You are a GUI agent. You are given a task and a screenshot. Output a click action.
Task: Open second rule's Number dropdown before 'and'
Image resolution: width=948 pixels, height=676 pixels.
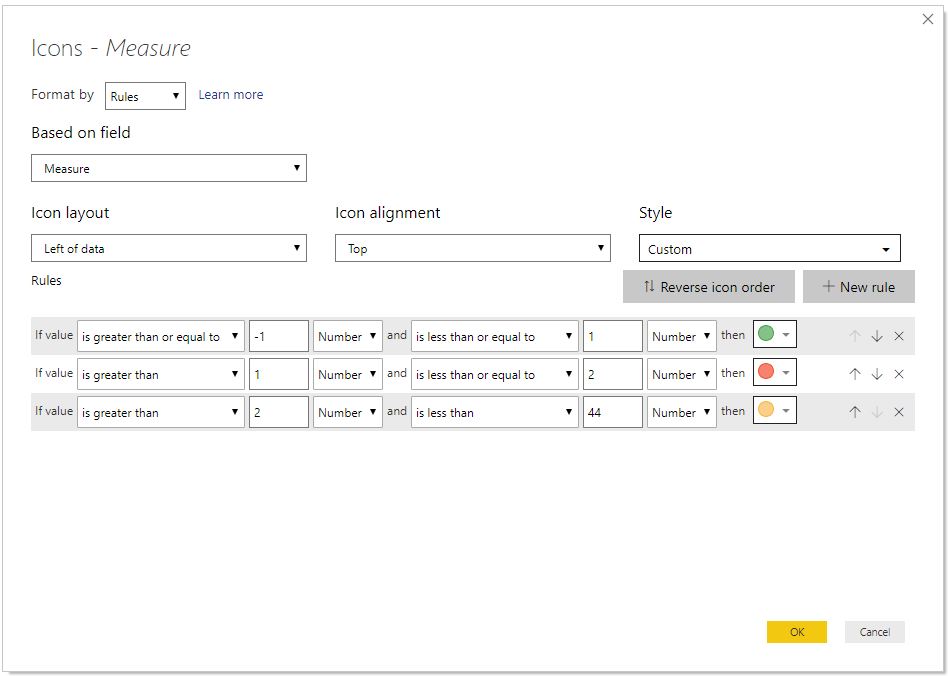tap(348, 374)
